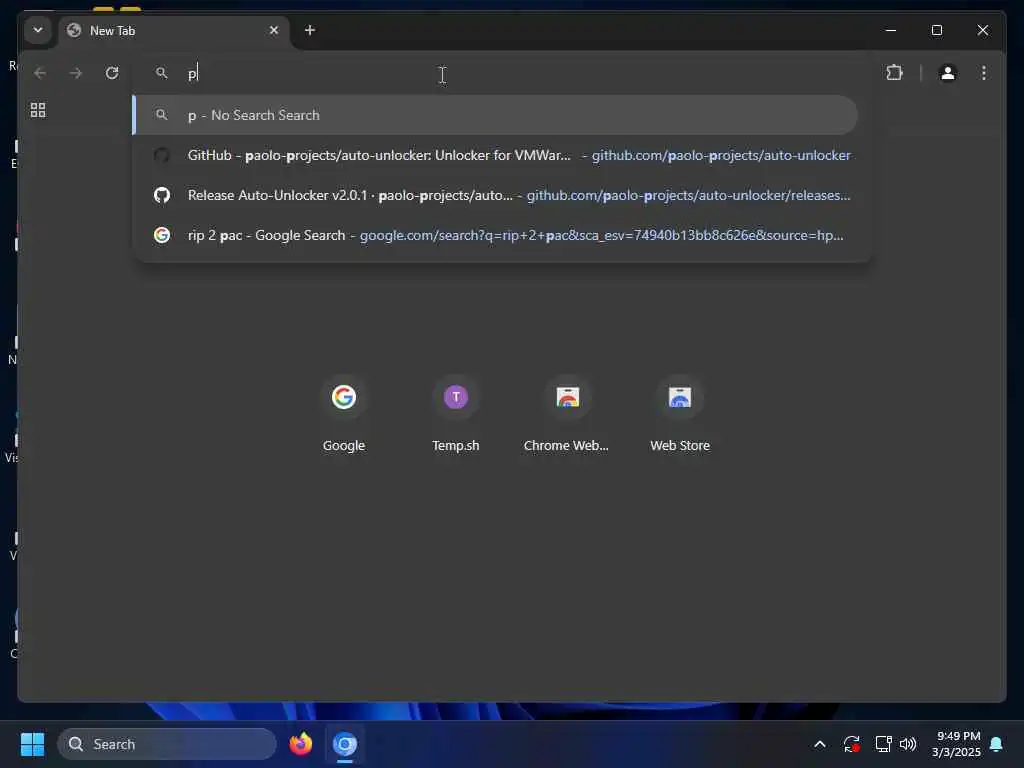Click the magnifier icon beside first suggestion
Screen dimensions: 1024x768
[x=161, y=115]
